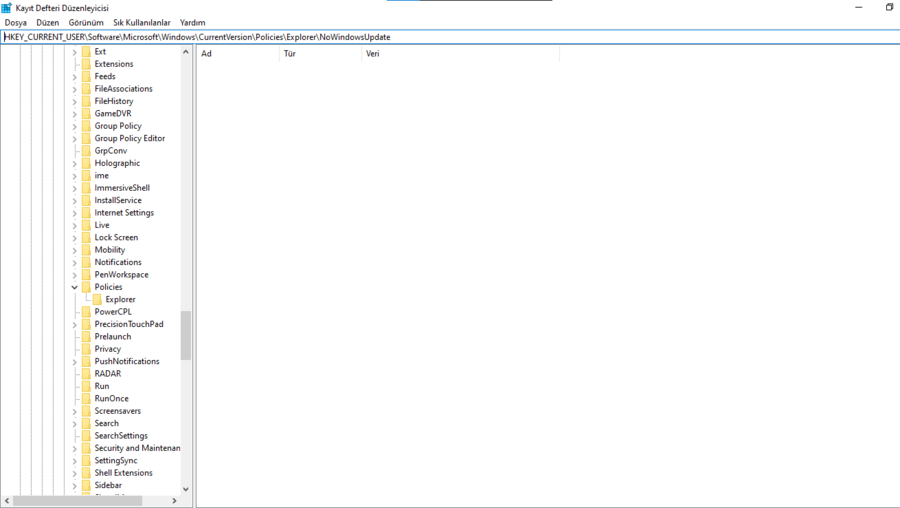Select the Group Policy key label
The image size is (900, 508).
118,126
